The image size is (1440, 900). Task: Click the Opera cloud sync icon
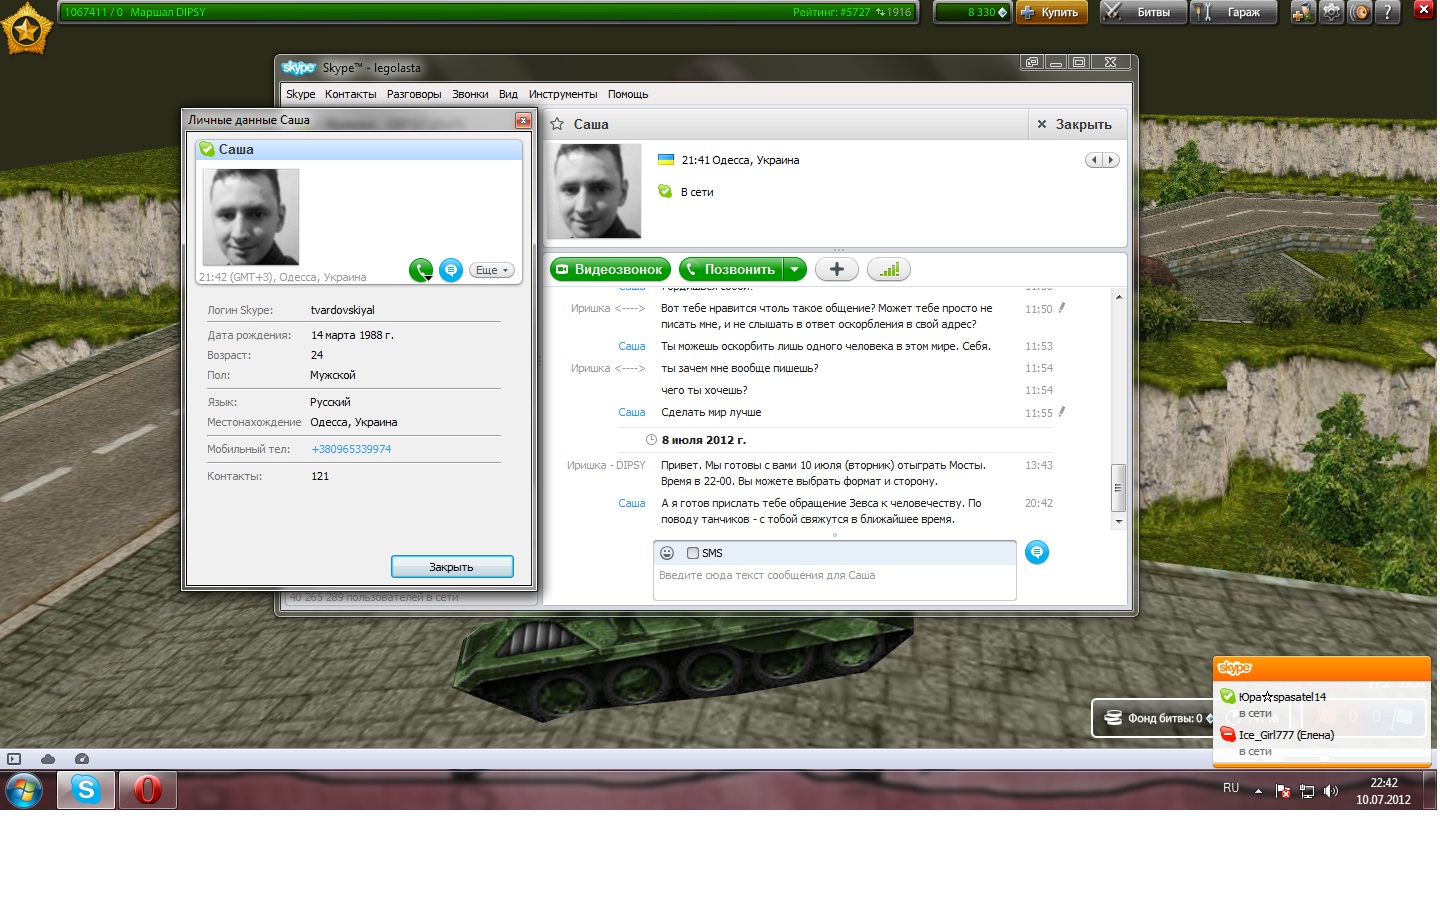pos(48,759)
